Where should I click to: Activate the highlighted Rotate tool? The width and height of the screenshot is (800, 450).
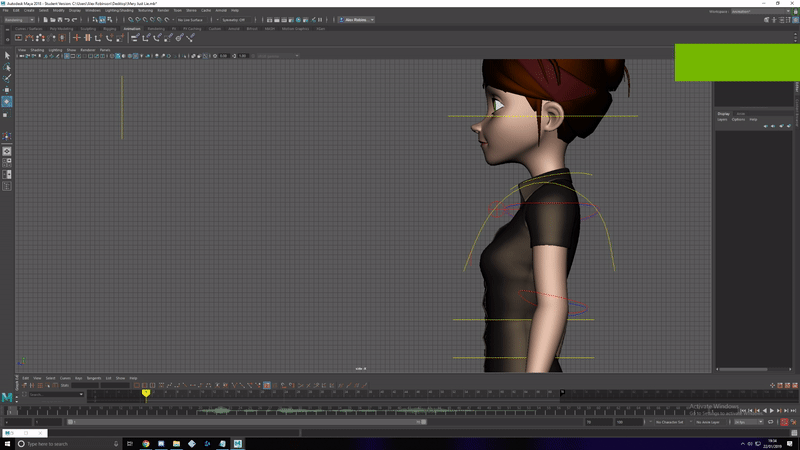(7, 102)
